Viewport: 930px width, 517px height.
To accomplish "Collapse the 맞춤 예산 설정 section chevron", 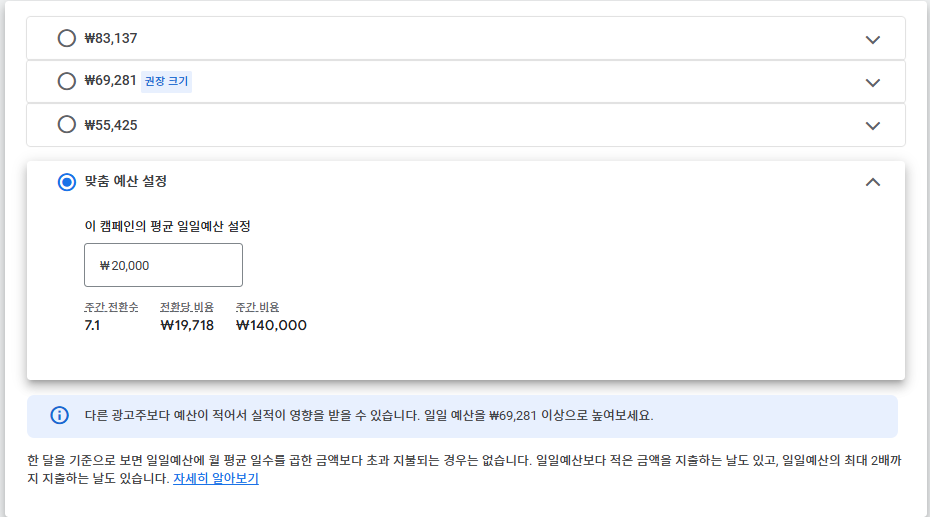I will (x=872, y=182).
